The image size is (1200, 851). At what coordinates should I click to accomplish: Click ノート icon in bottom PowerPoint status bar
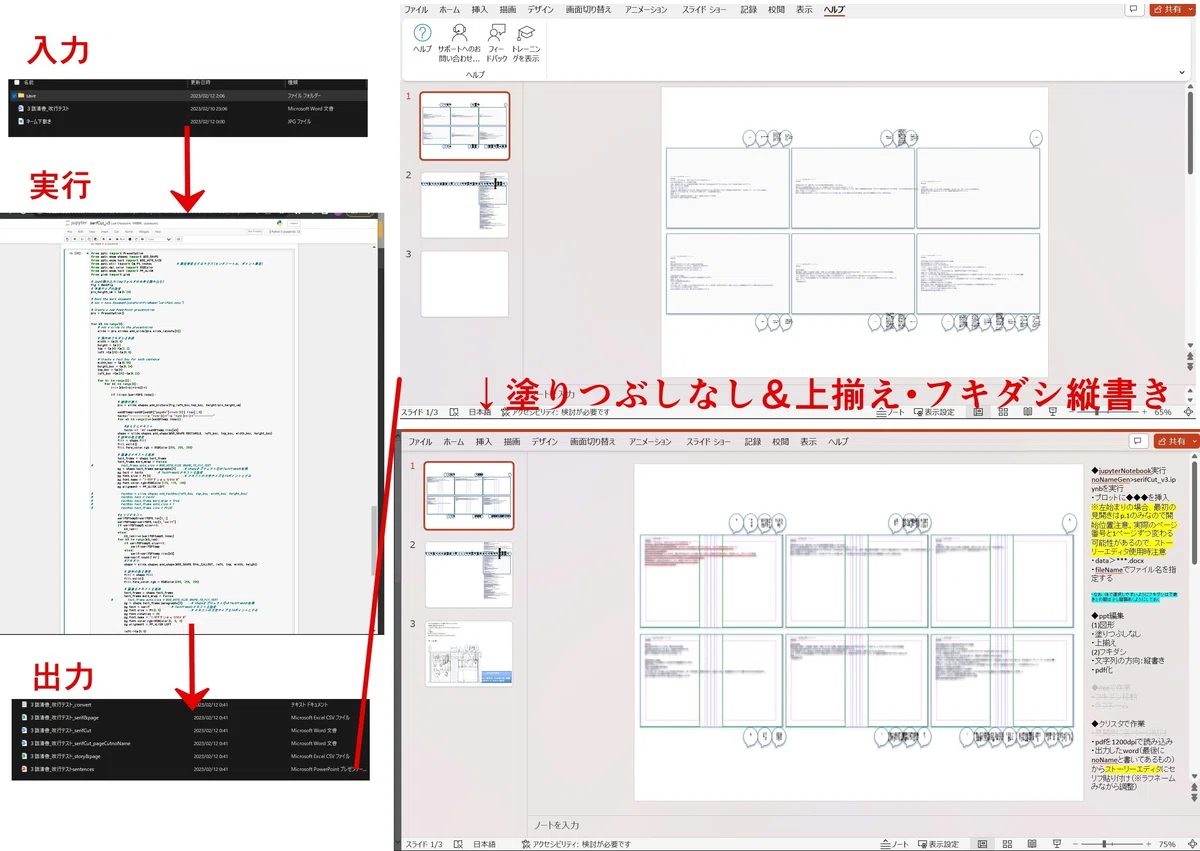tap(892, 844)
